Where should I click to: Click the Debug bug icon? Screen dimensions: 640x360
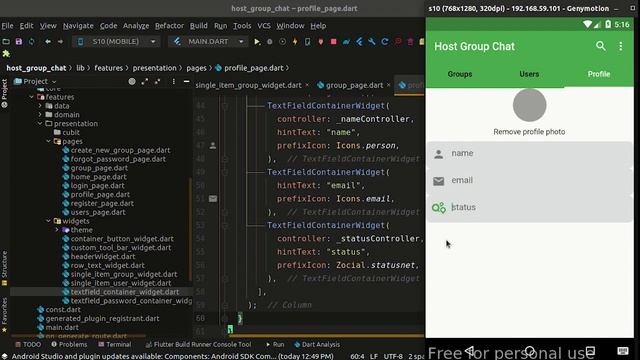(x=269, y=42)
